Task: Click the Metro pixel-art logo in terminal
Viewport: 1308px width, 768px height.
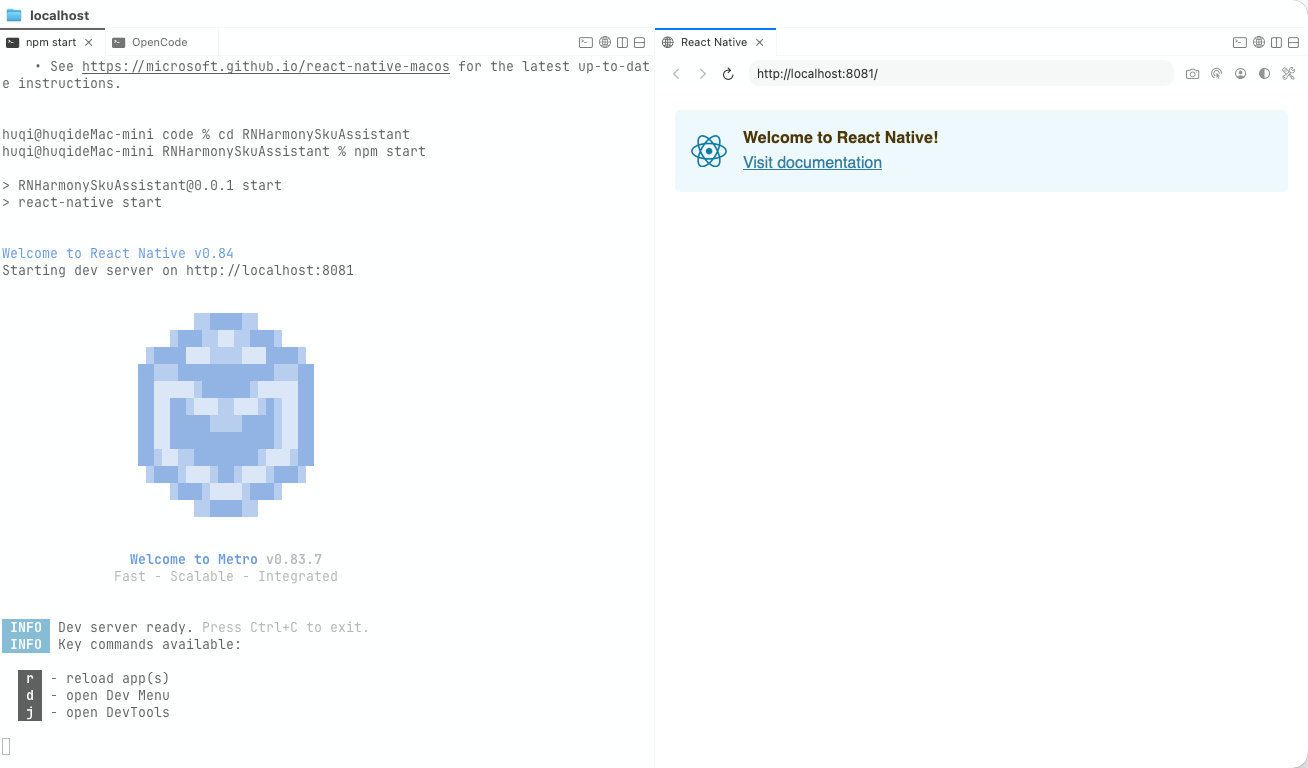Action: tap(226, 415)
